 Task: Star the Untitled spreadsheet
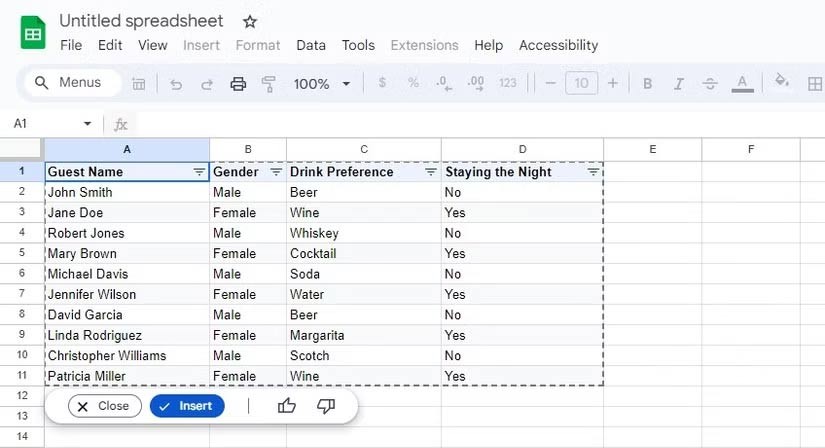[x=250, y=22]
